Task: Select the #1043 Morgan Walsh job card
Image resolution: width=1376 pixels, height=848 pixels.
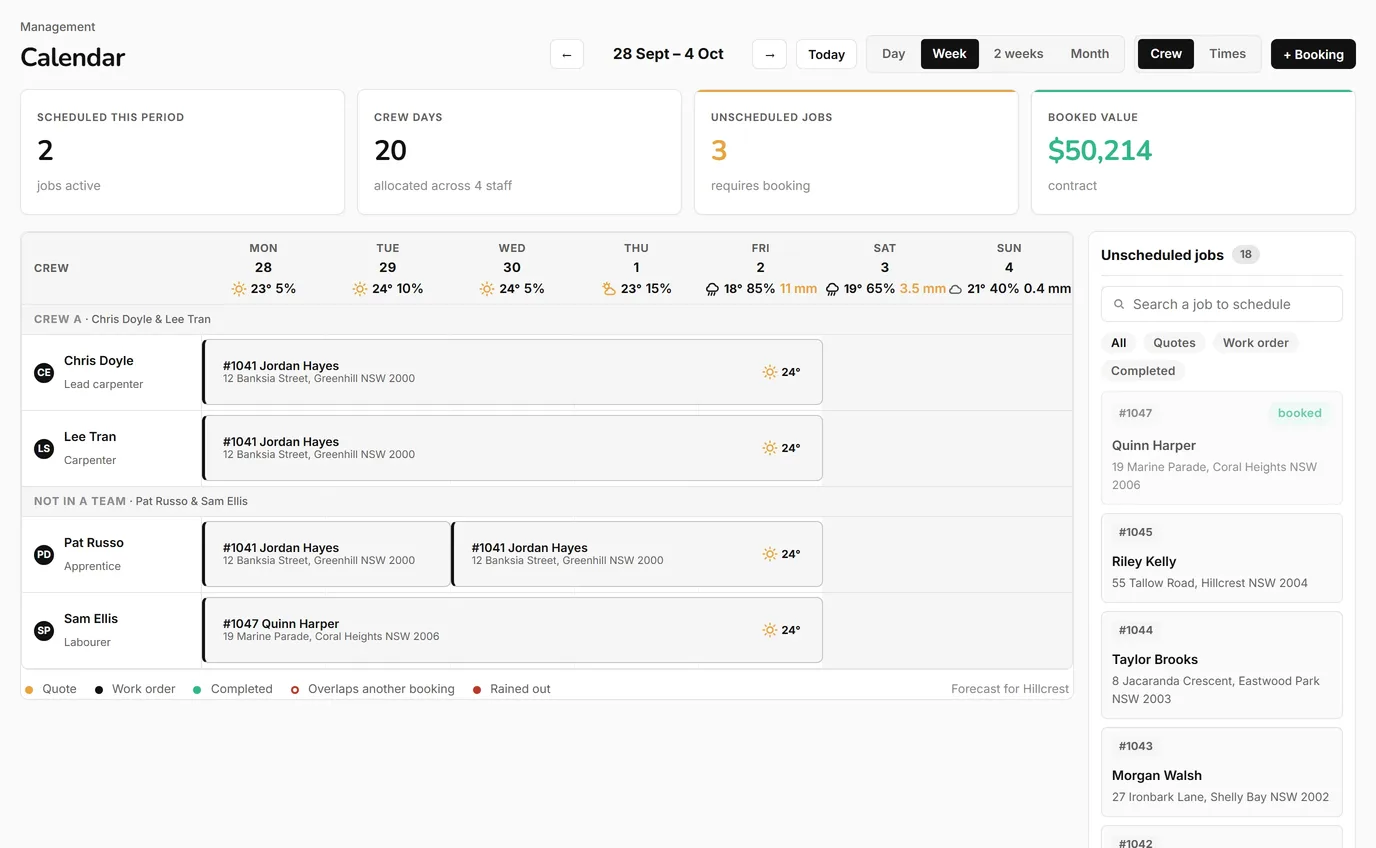Action: pos(1222,773)
